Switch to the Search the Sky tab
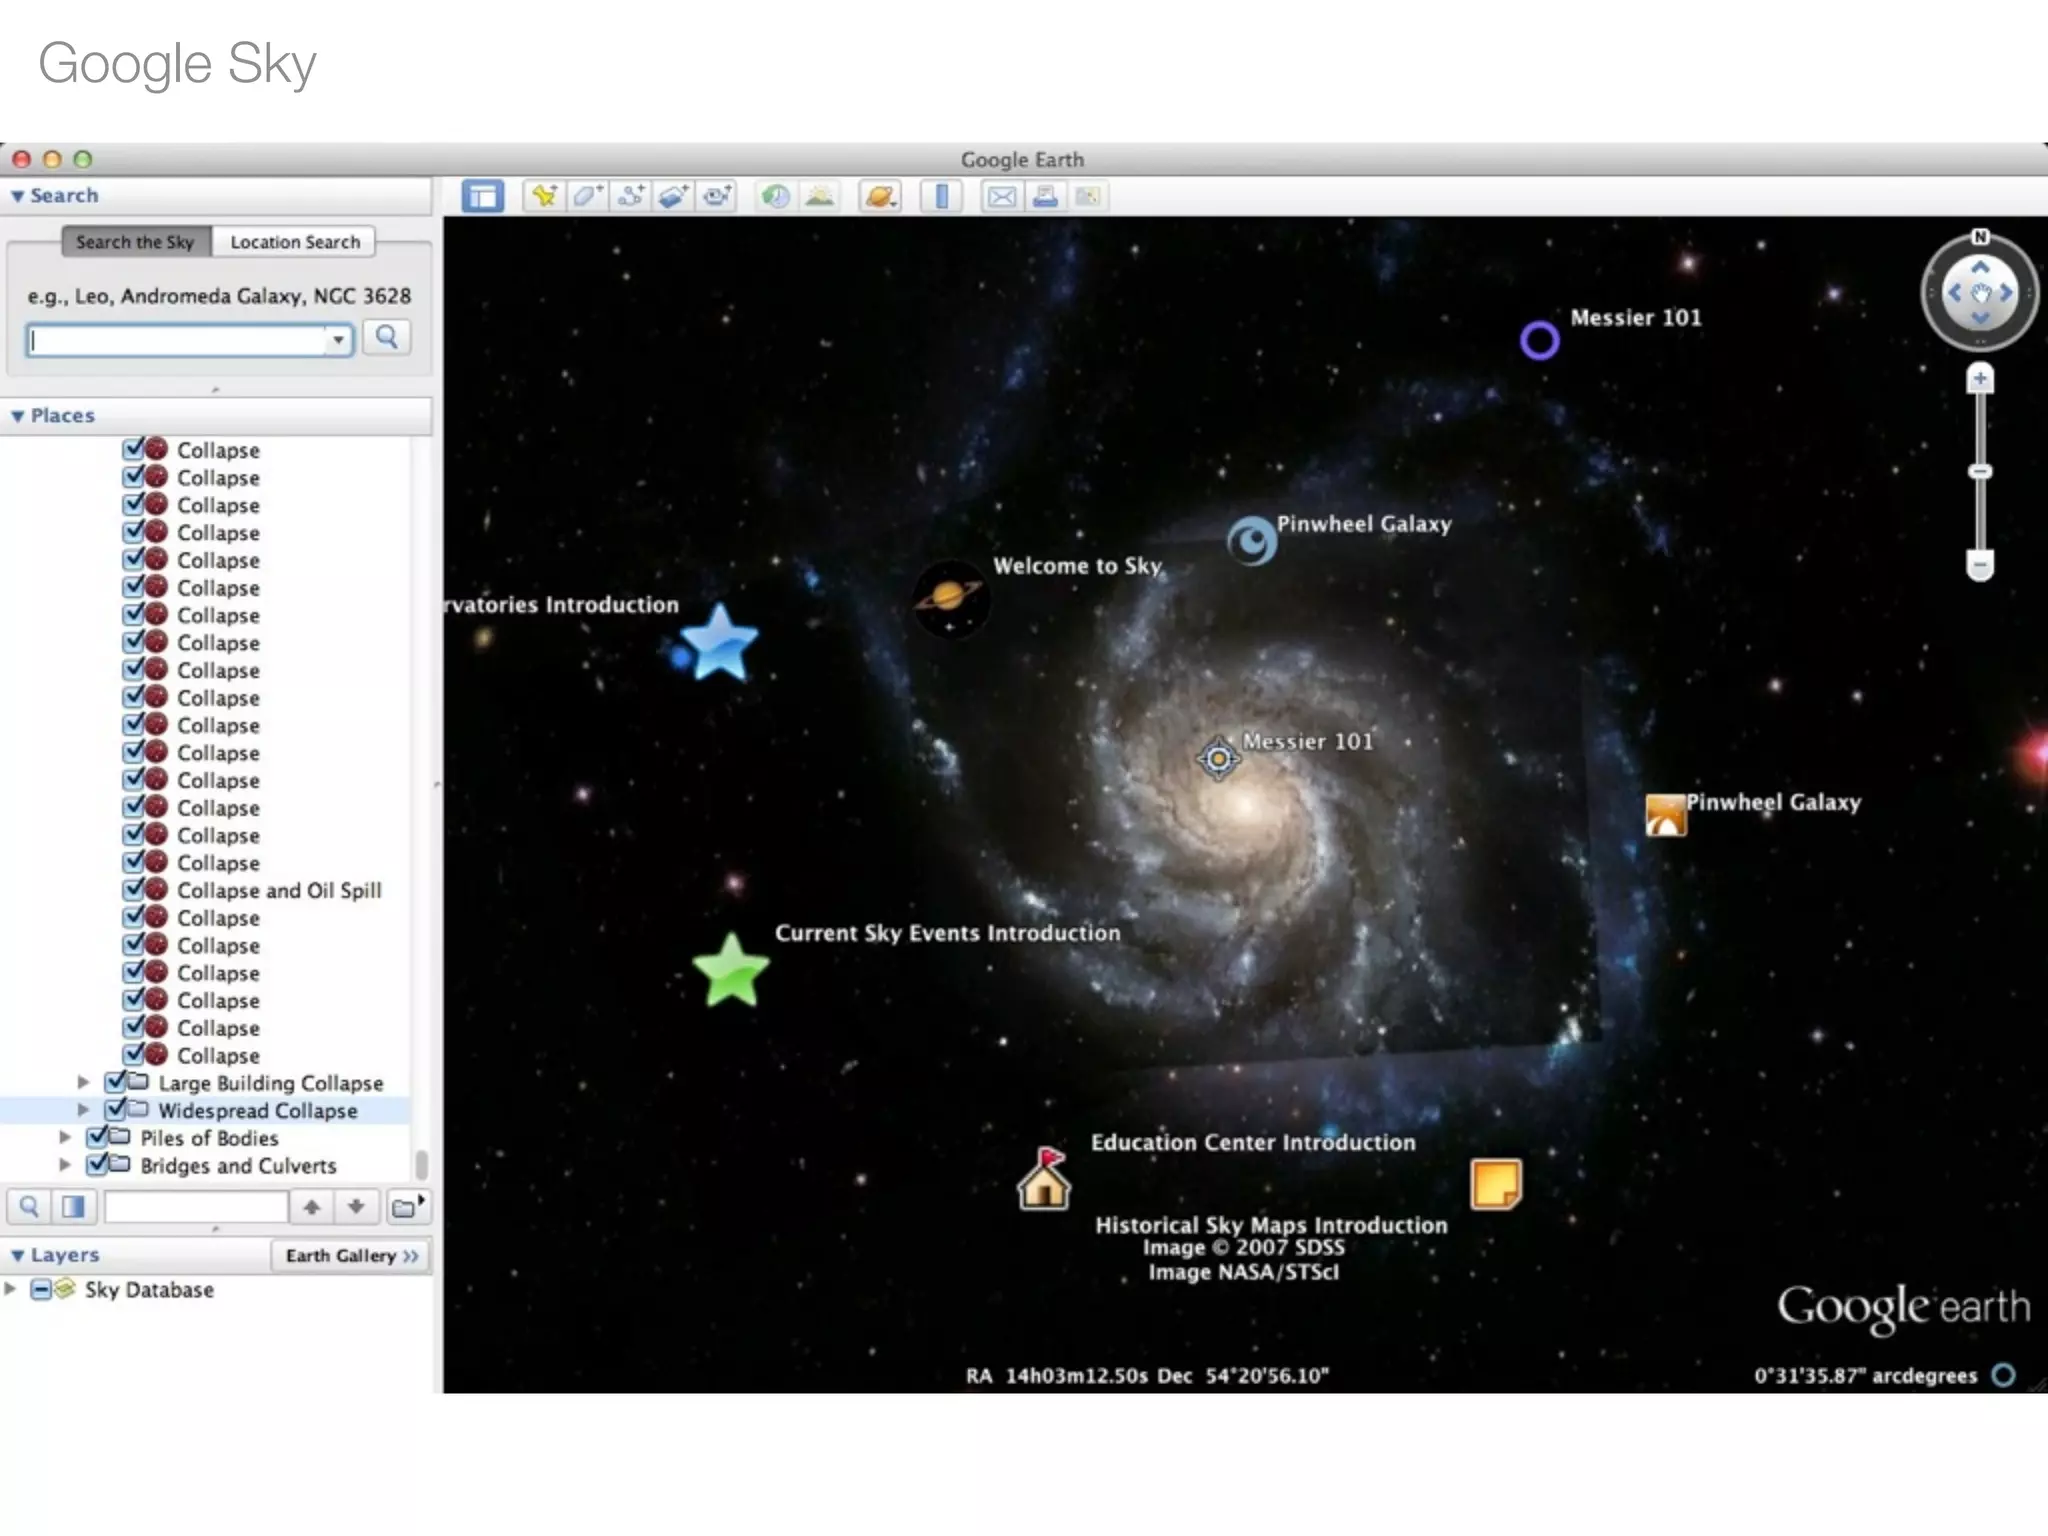Image resolution: width=2048 pixels, height=1536 pixels. tap(135, 242)
